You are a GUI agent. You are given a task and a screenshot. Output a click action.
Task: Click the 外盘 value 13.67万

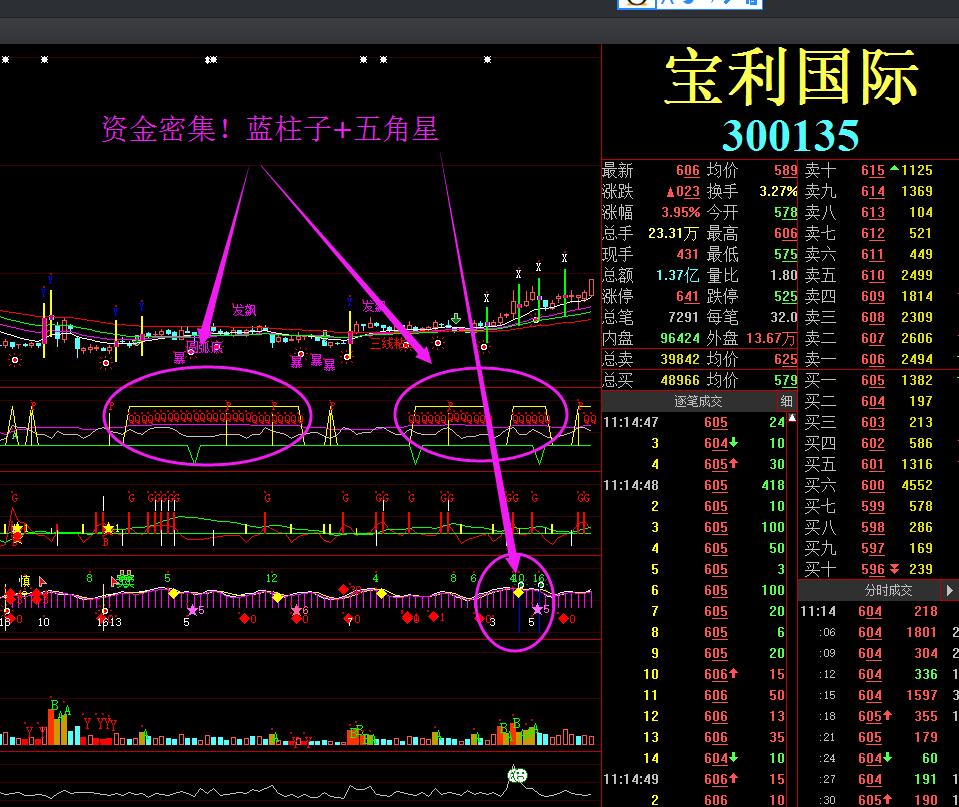pyautogui.click(x=771, y=338)
